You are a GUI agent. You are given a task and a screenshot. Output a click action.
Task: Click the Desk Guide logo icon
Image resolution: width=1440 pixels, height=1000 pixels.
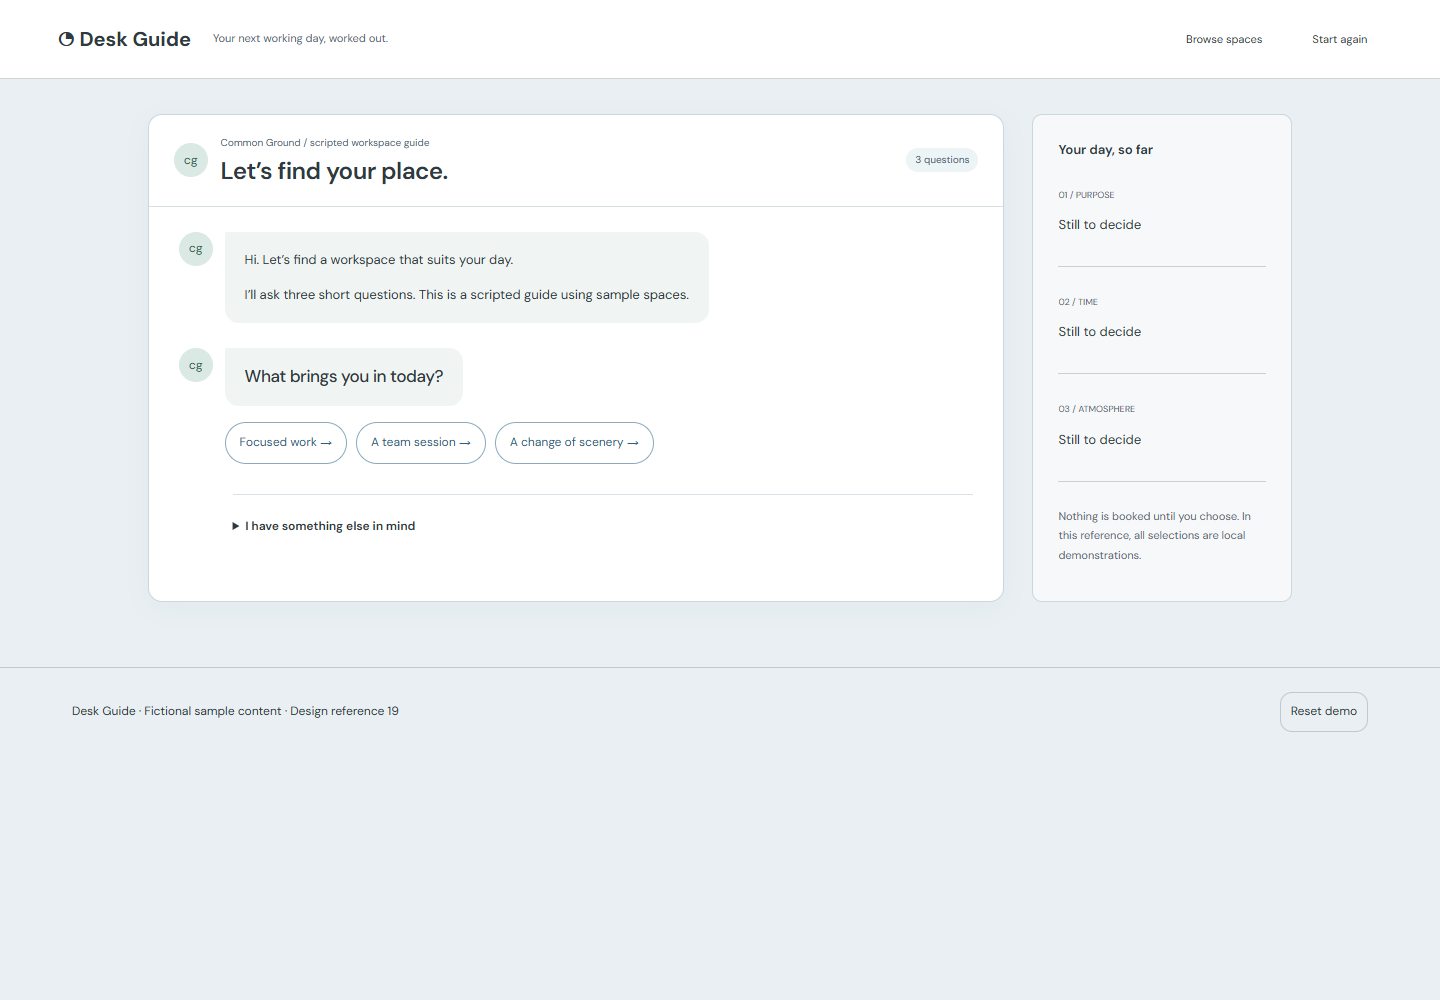tap(66, 39)
